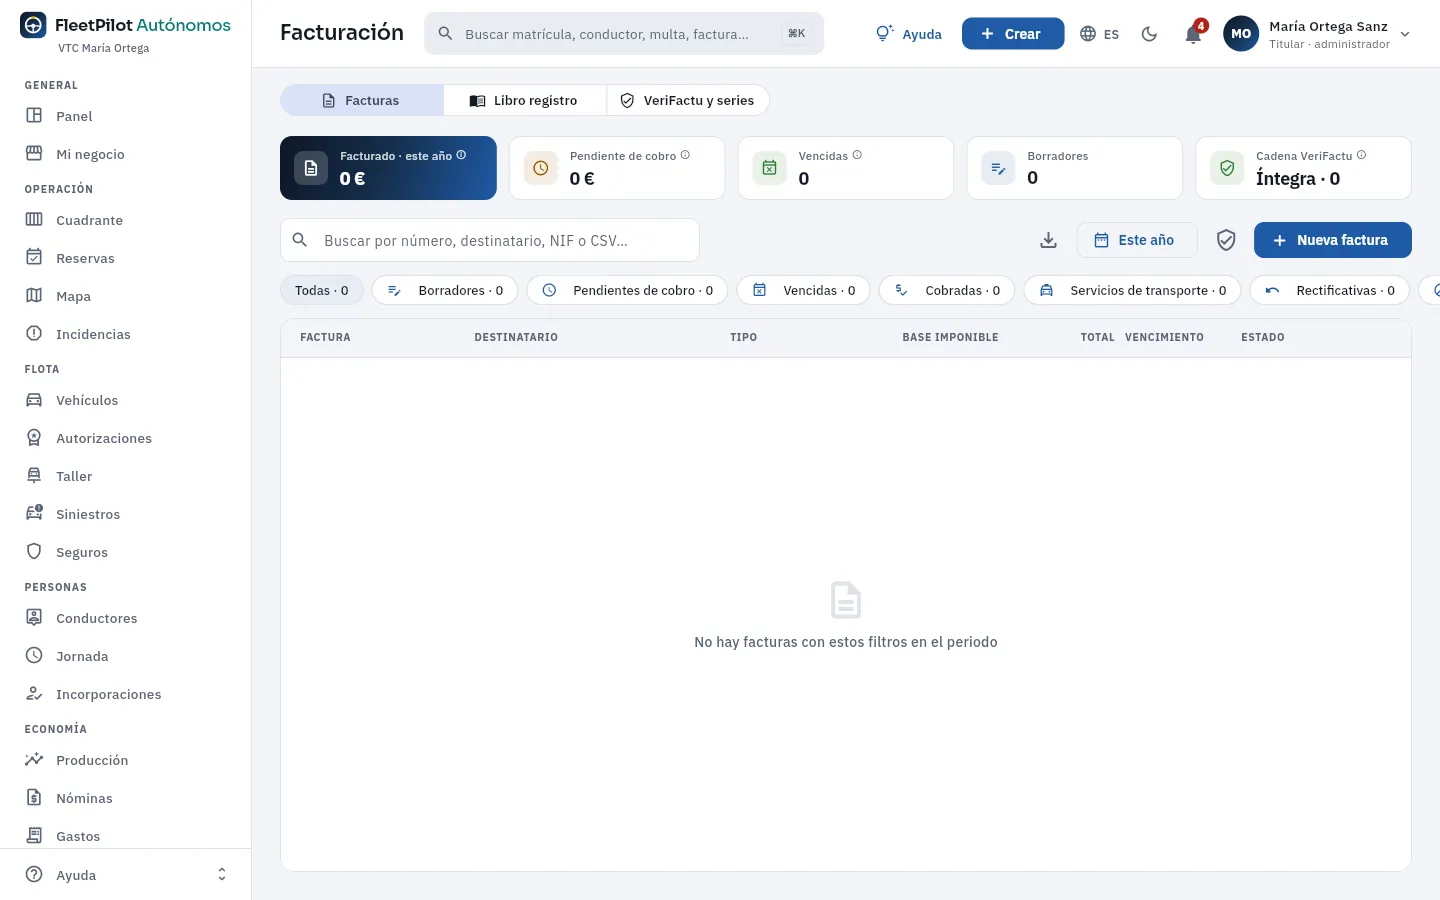This screenshot has width=1440, height=900.
Task: Filter by Cobradas chip
Action: (947, 290)
